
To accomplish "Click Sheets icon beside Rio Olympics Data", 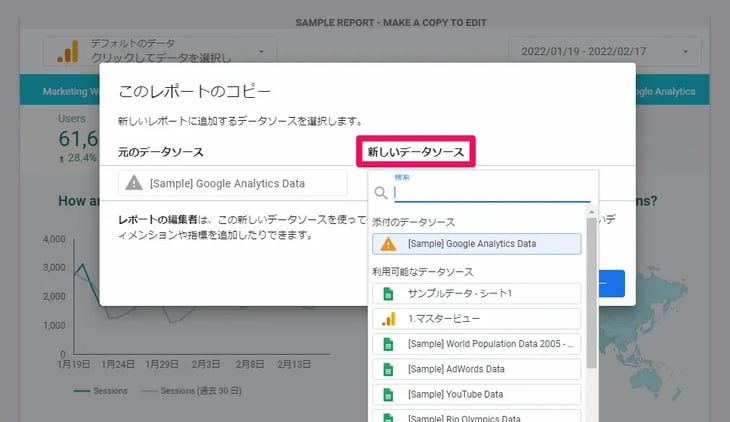I will [389, 416].
